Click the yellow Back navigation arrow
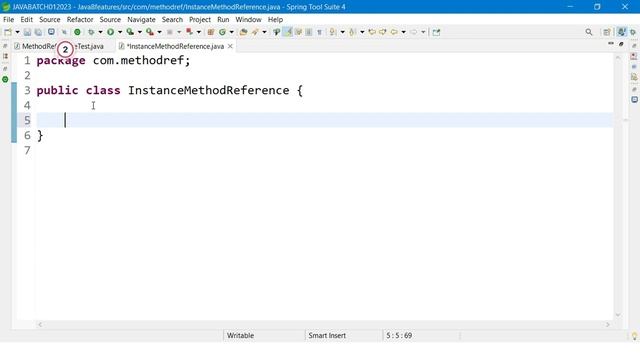640x360 pixels. [x=394, y=32]
